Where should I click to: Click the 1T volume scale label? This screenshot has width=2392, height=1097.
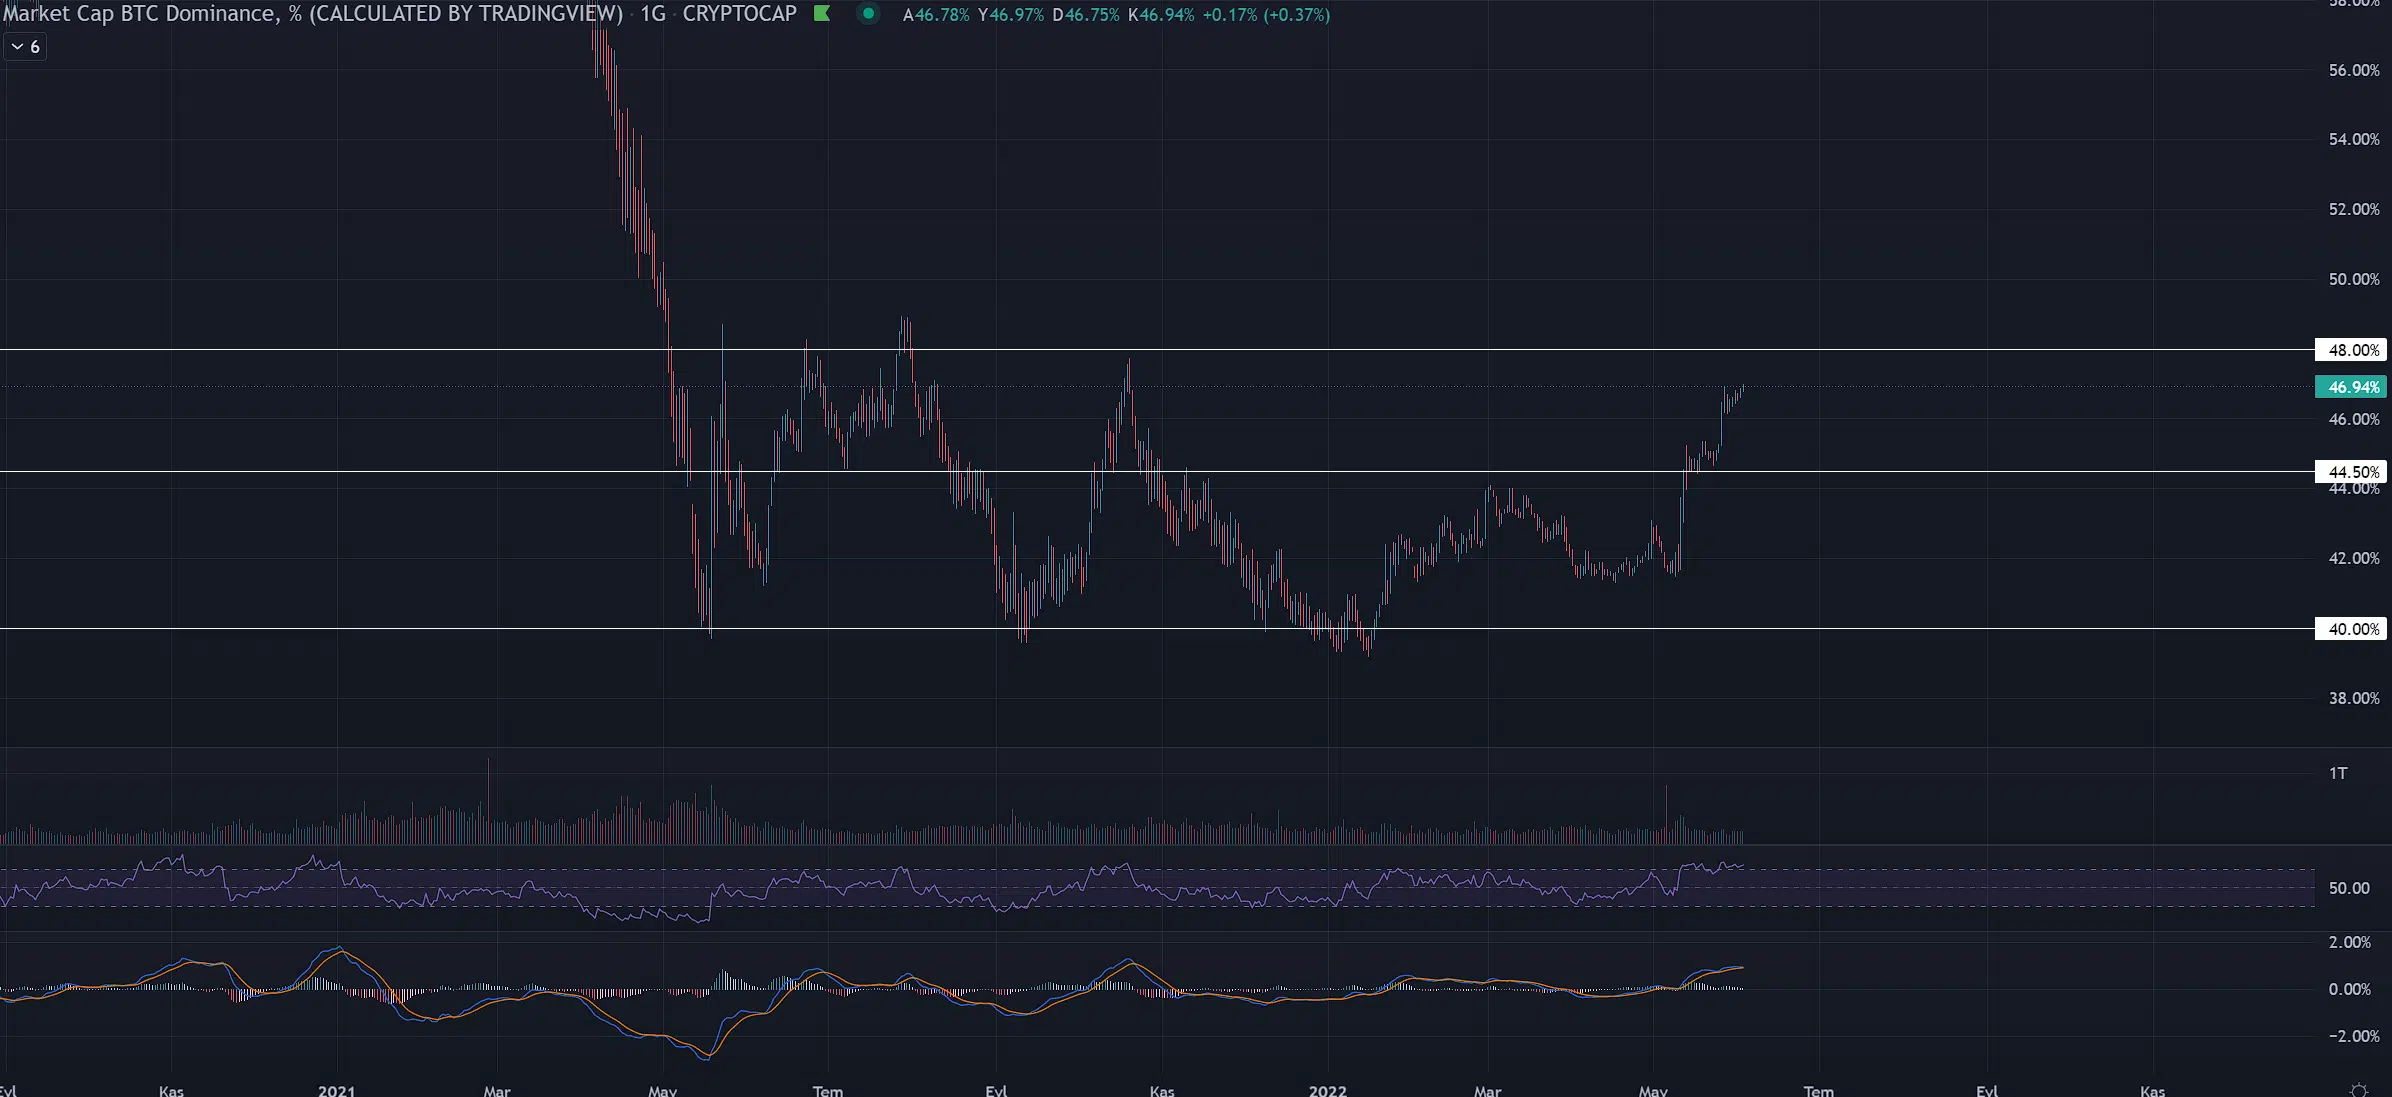coord(2338,773)
